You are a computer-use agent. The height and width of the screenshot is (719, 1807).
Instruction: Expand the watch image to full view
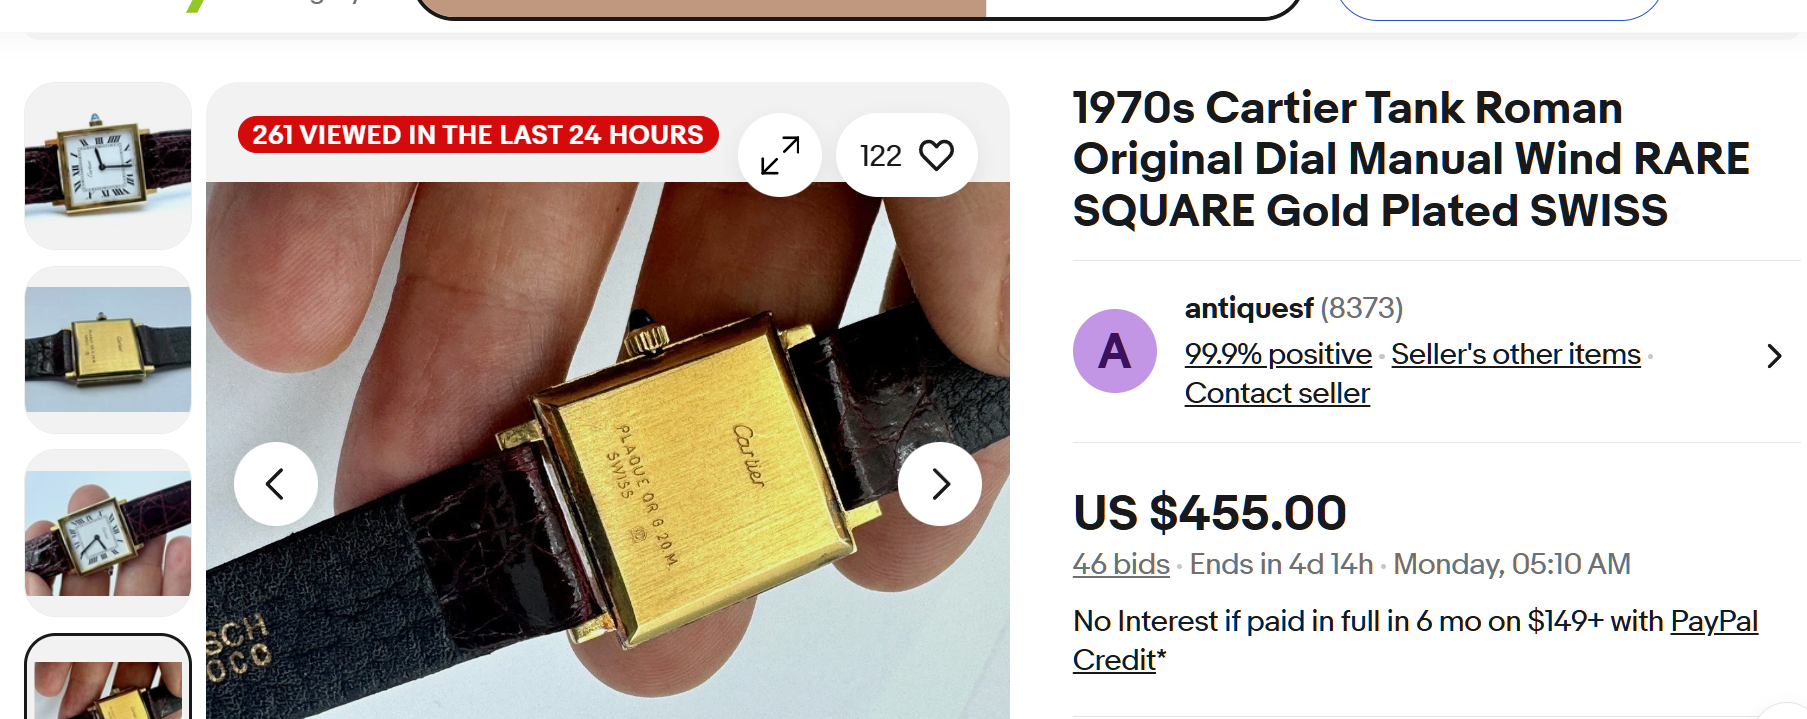click(x=780, y=155)
